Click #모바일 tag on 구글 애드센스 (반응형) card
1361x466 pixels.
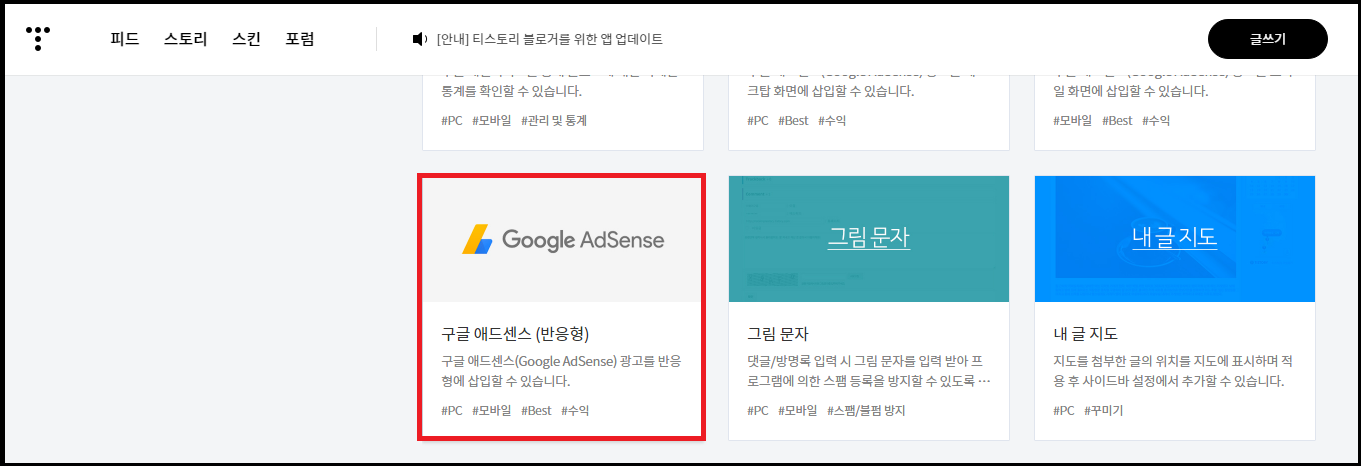[x=491, y=410]
